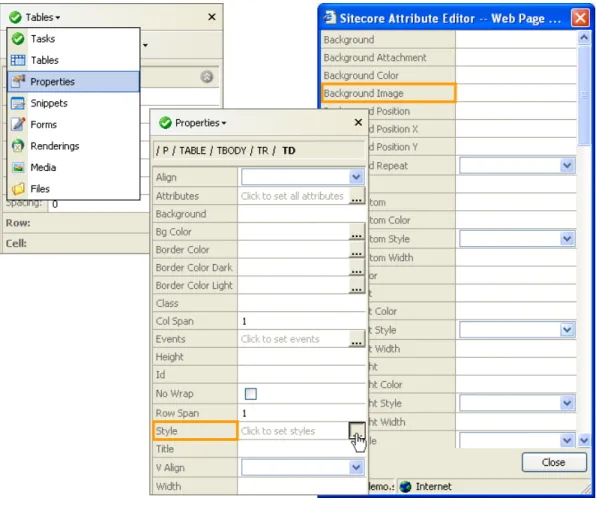Click ellipsis button for Border Color row
Screen dimensions: 596x507
click(357, 249)
